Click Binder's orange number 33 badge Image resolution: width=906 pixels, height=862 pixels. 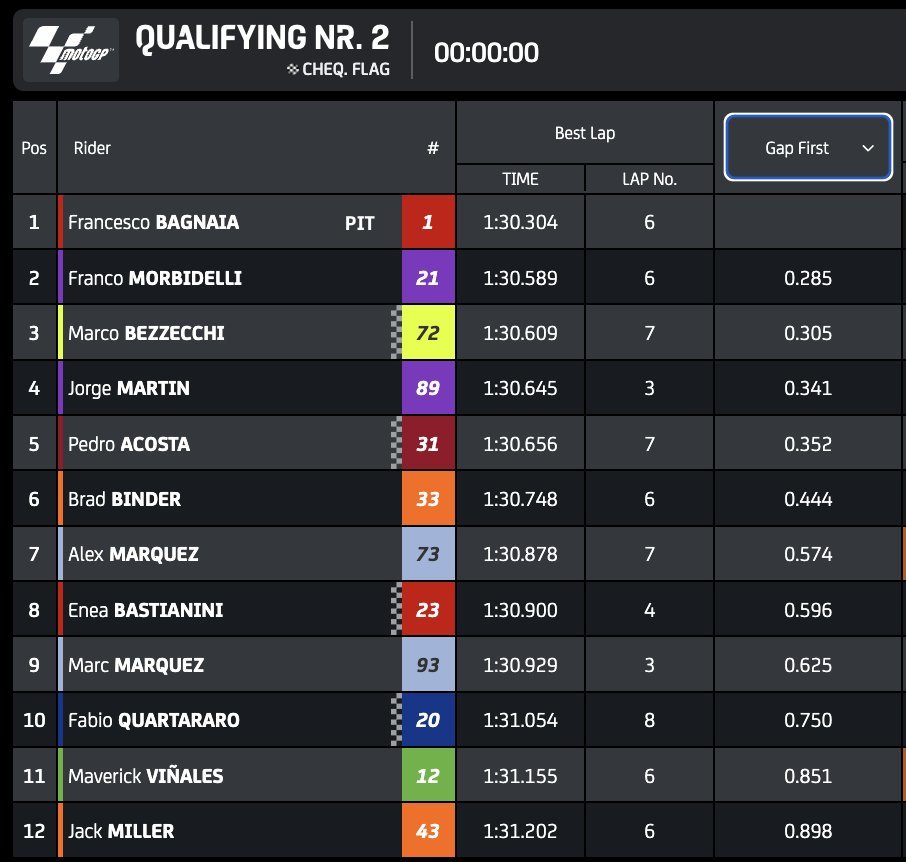pos(428,499)
